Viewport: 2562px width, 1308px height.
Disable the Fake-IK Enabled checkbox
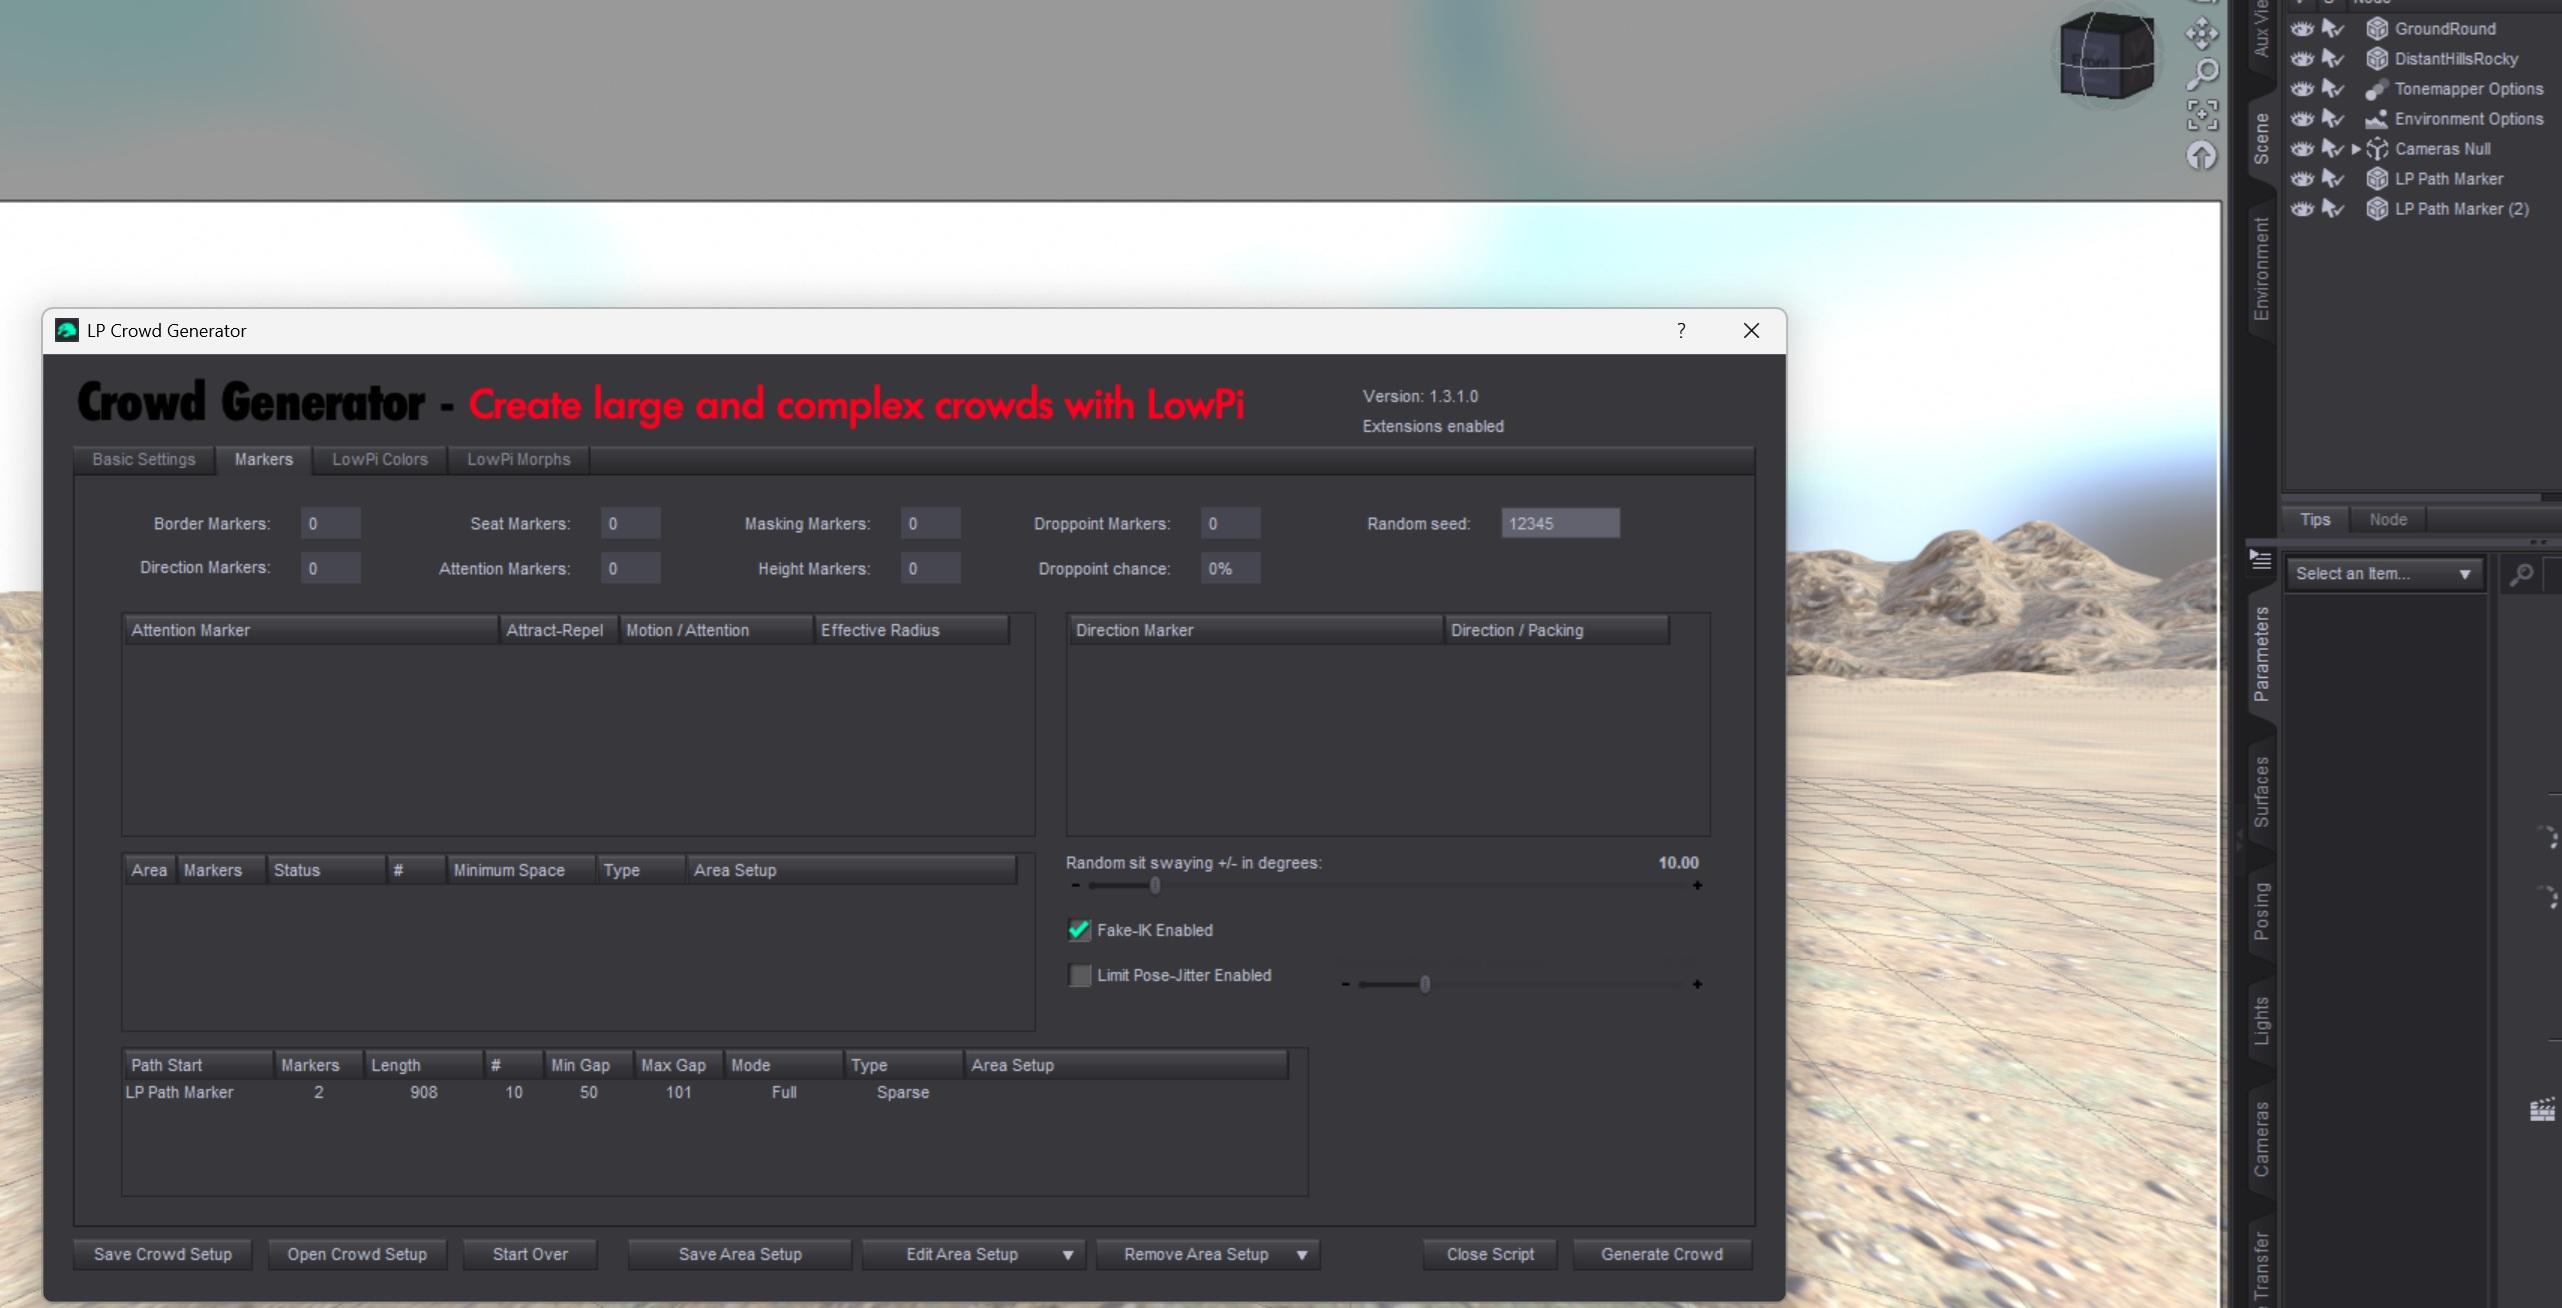1079,930
